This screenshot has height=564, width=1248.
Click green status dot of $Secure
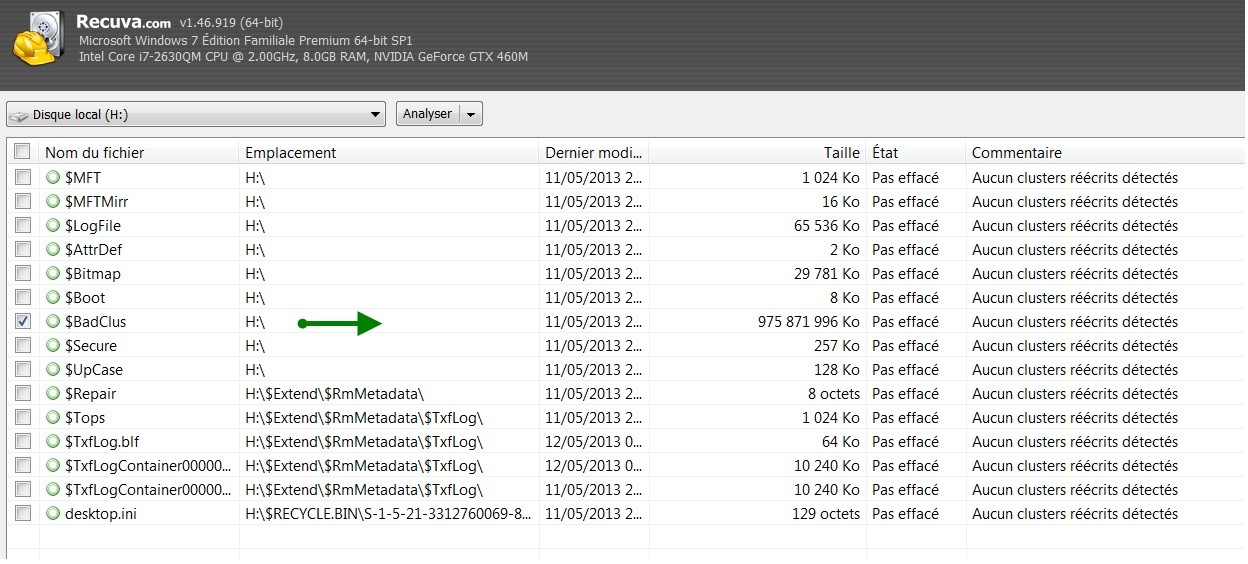tap(54, 346)
